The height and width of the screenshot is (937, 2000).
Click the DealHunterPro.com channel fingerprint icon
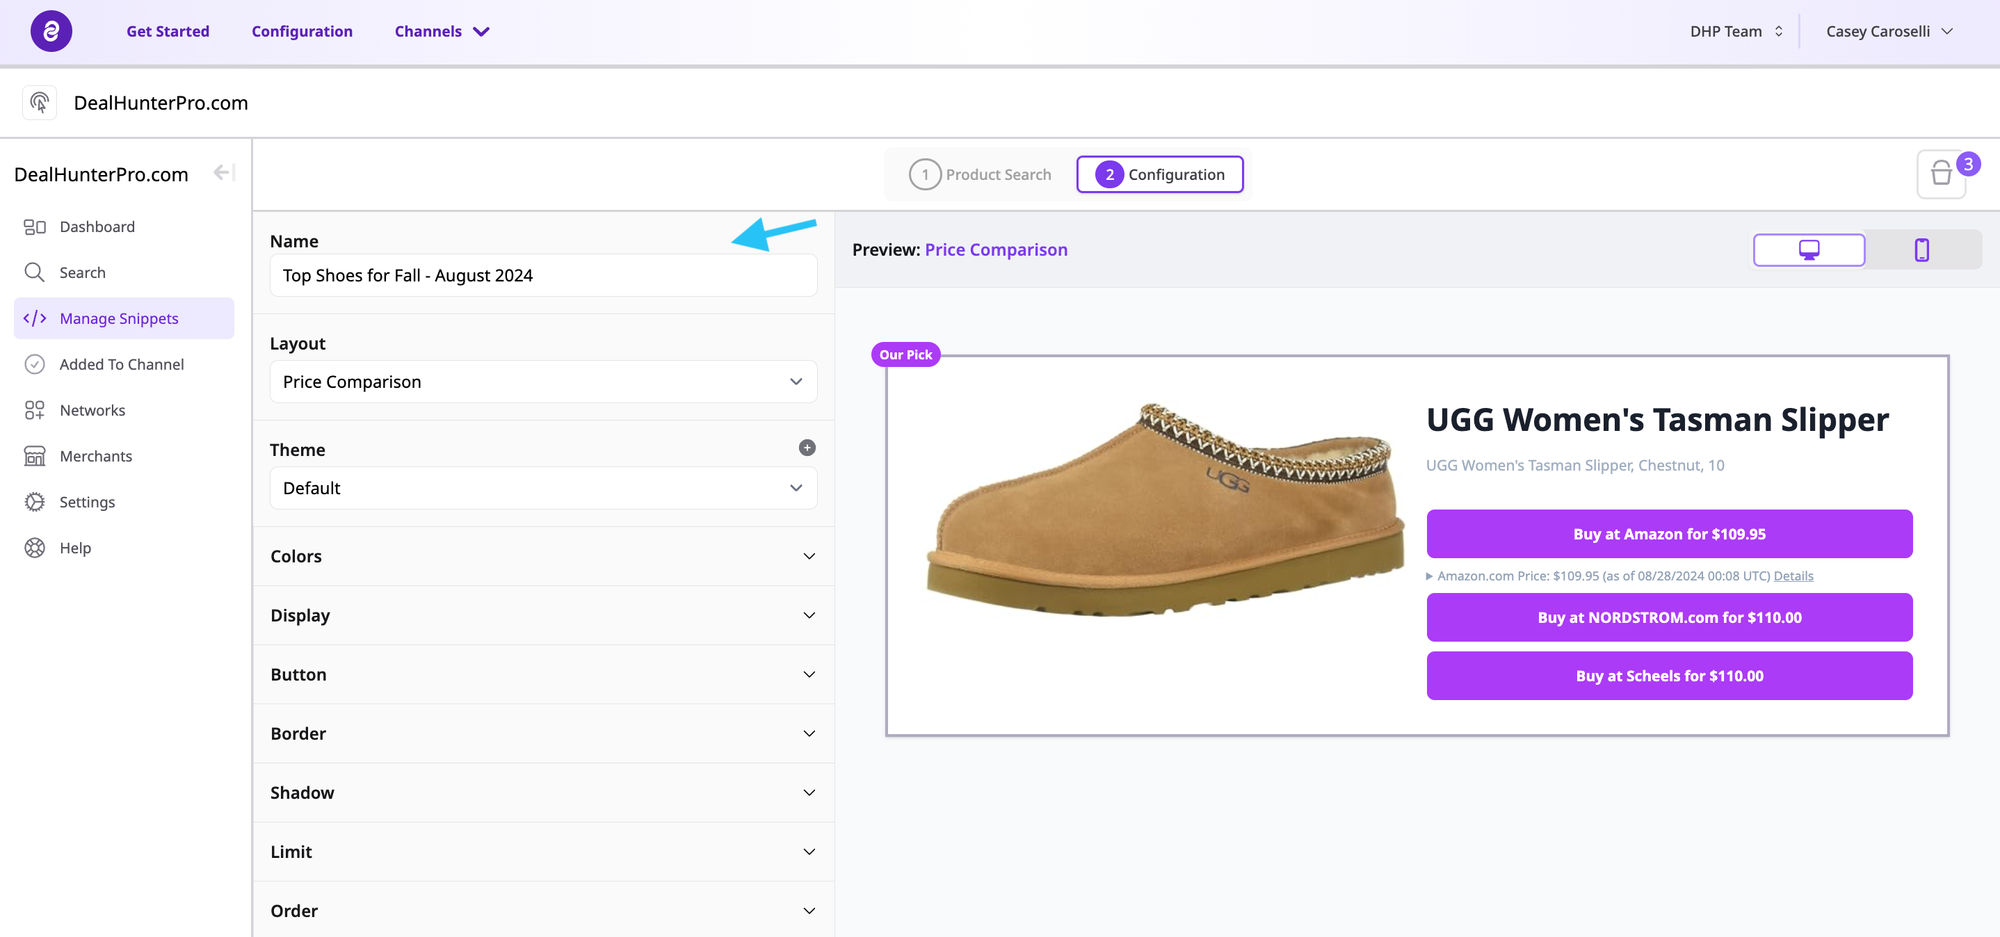pyautogui.click(x=40, y=102)
